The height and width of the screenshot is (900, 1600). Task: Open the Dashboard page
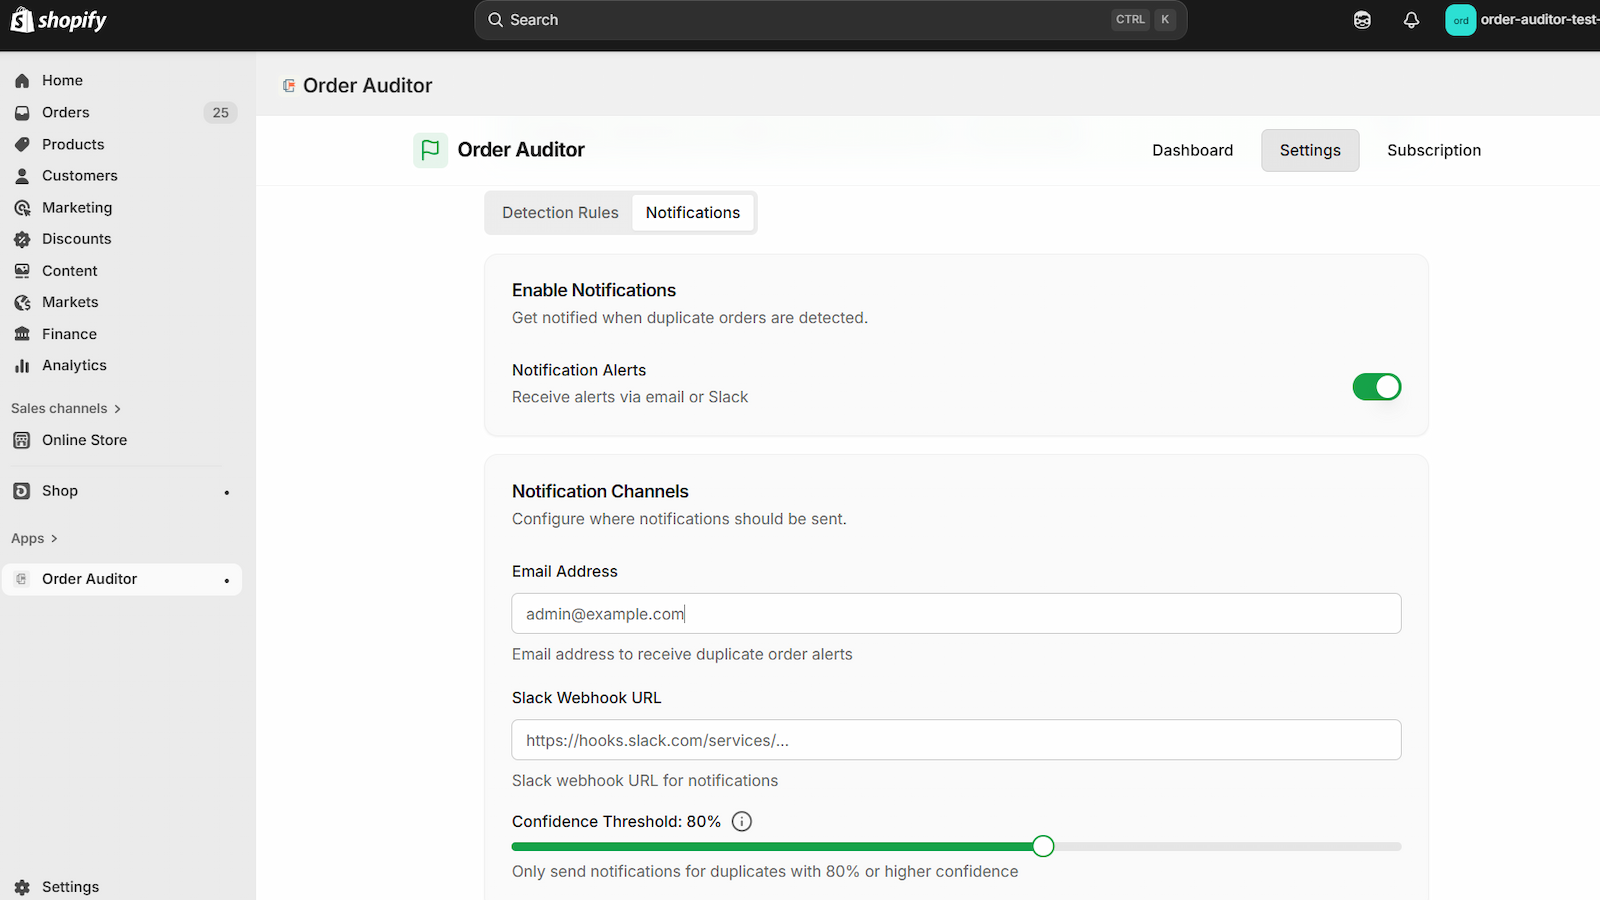coord(1192,151)
